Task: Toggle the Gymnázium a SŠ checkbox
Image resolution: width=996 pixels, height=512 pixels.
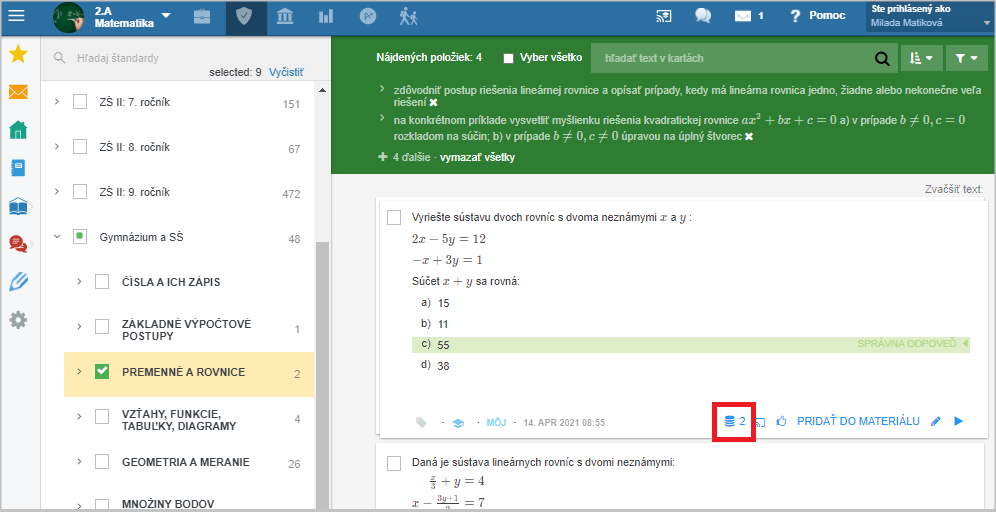Action: click(80, 237)
